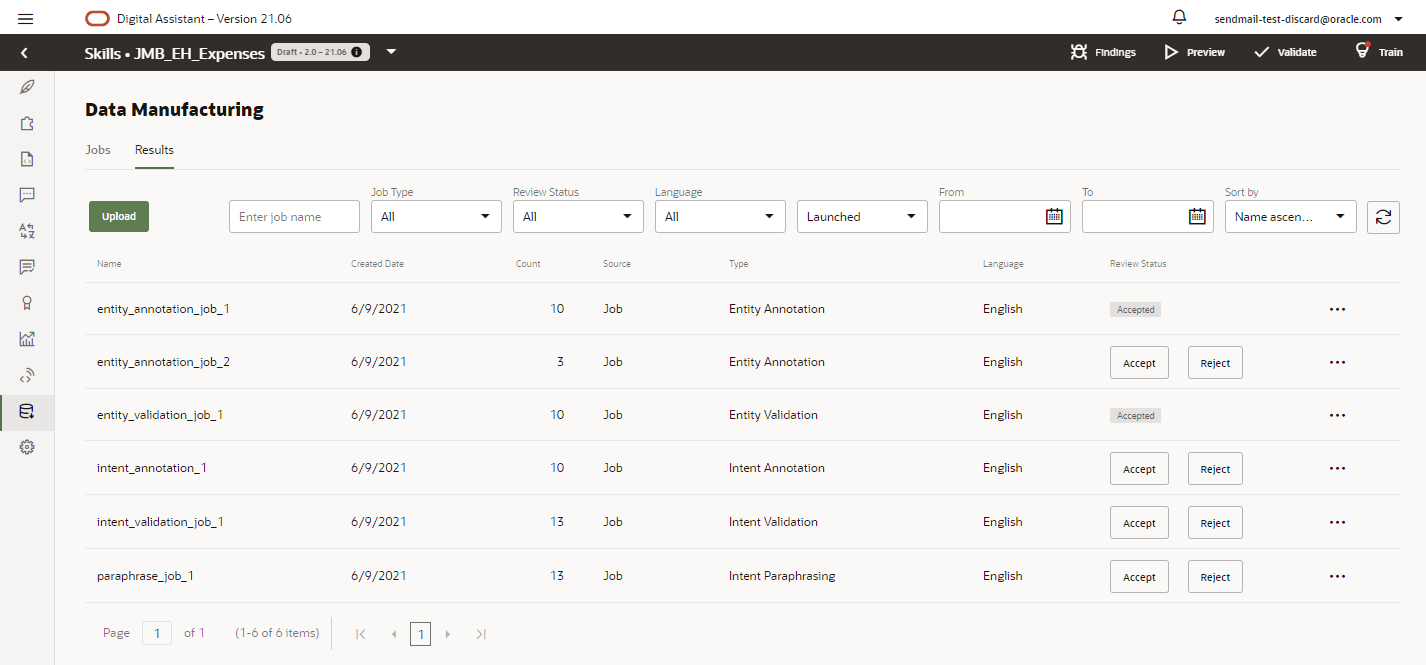Reject the paraphrase_job_1 result
The image size is (1426, 665).
coord(1215,577)
